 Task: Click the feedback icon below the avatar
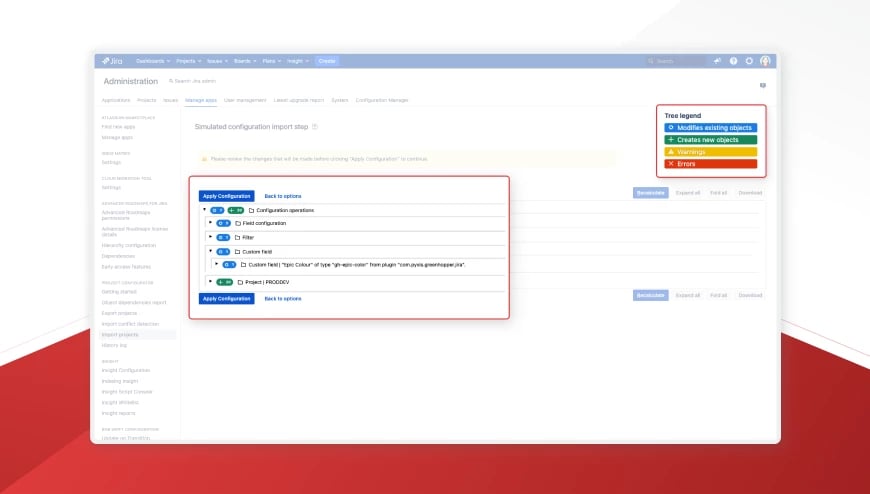[x=763, y=85]
